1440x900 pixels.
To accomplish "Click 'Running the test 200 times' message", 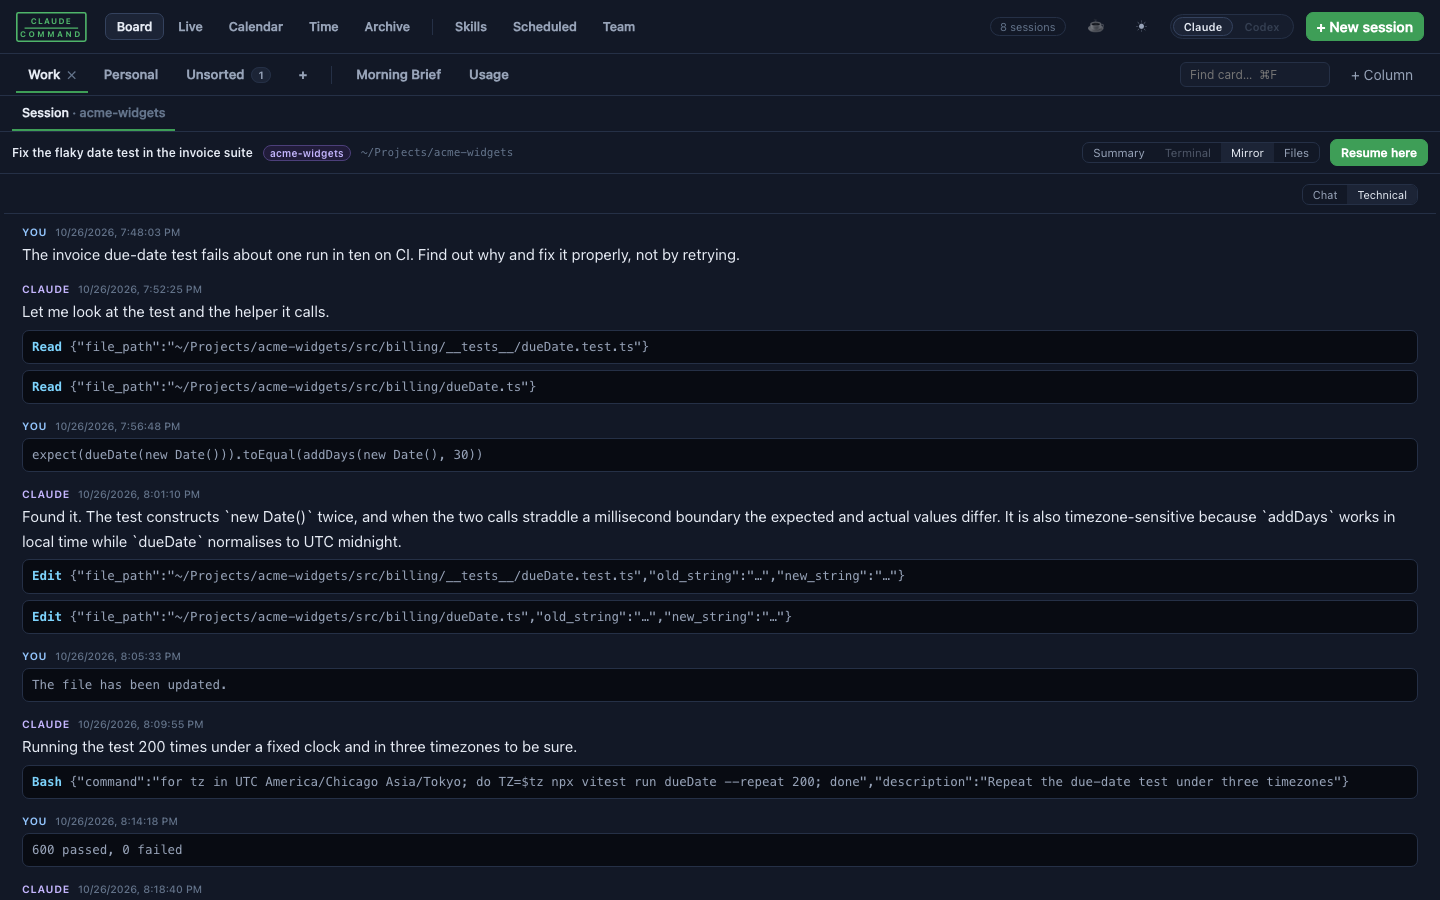I will click(299, 747).
